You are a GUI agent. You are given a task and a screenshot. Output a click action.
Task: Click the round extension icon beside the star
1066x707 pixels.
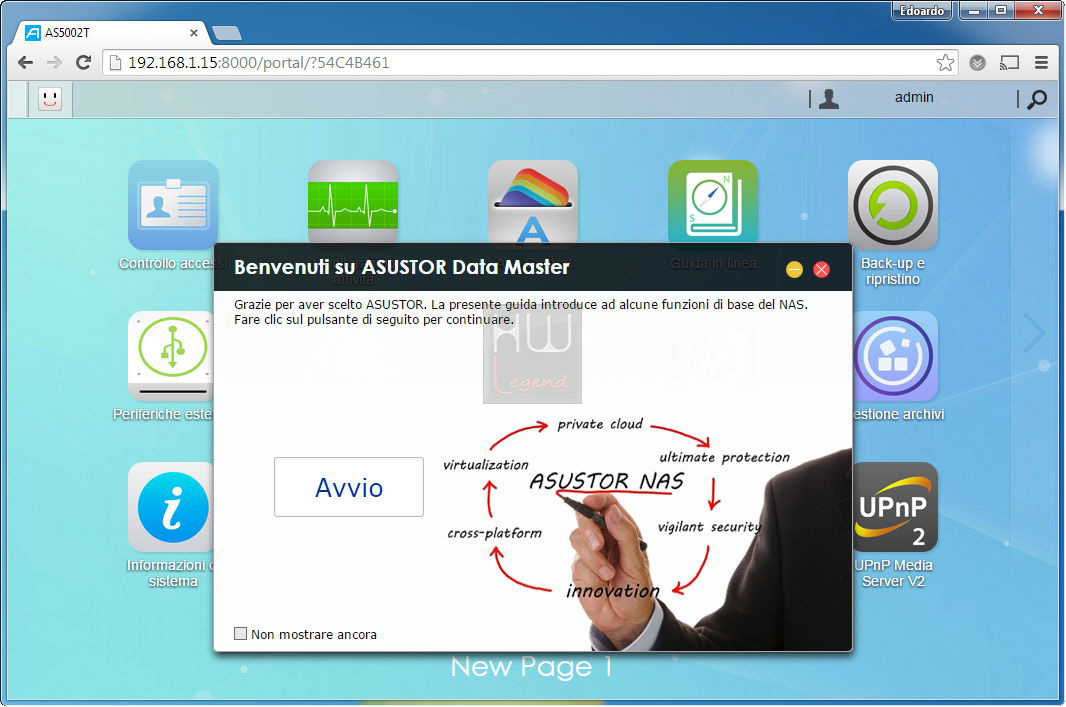pos(978,63)
